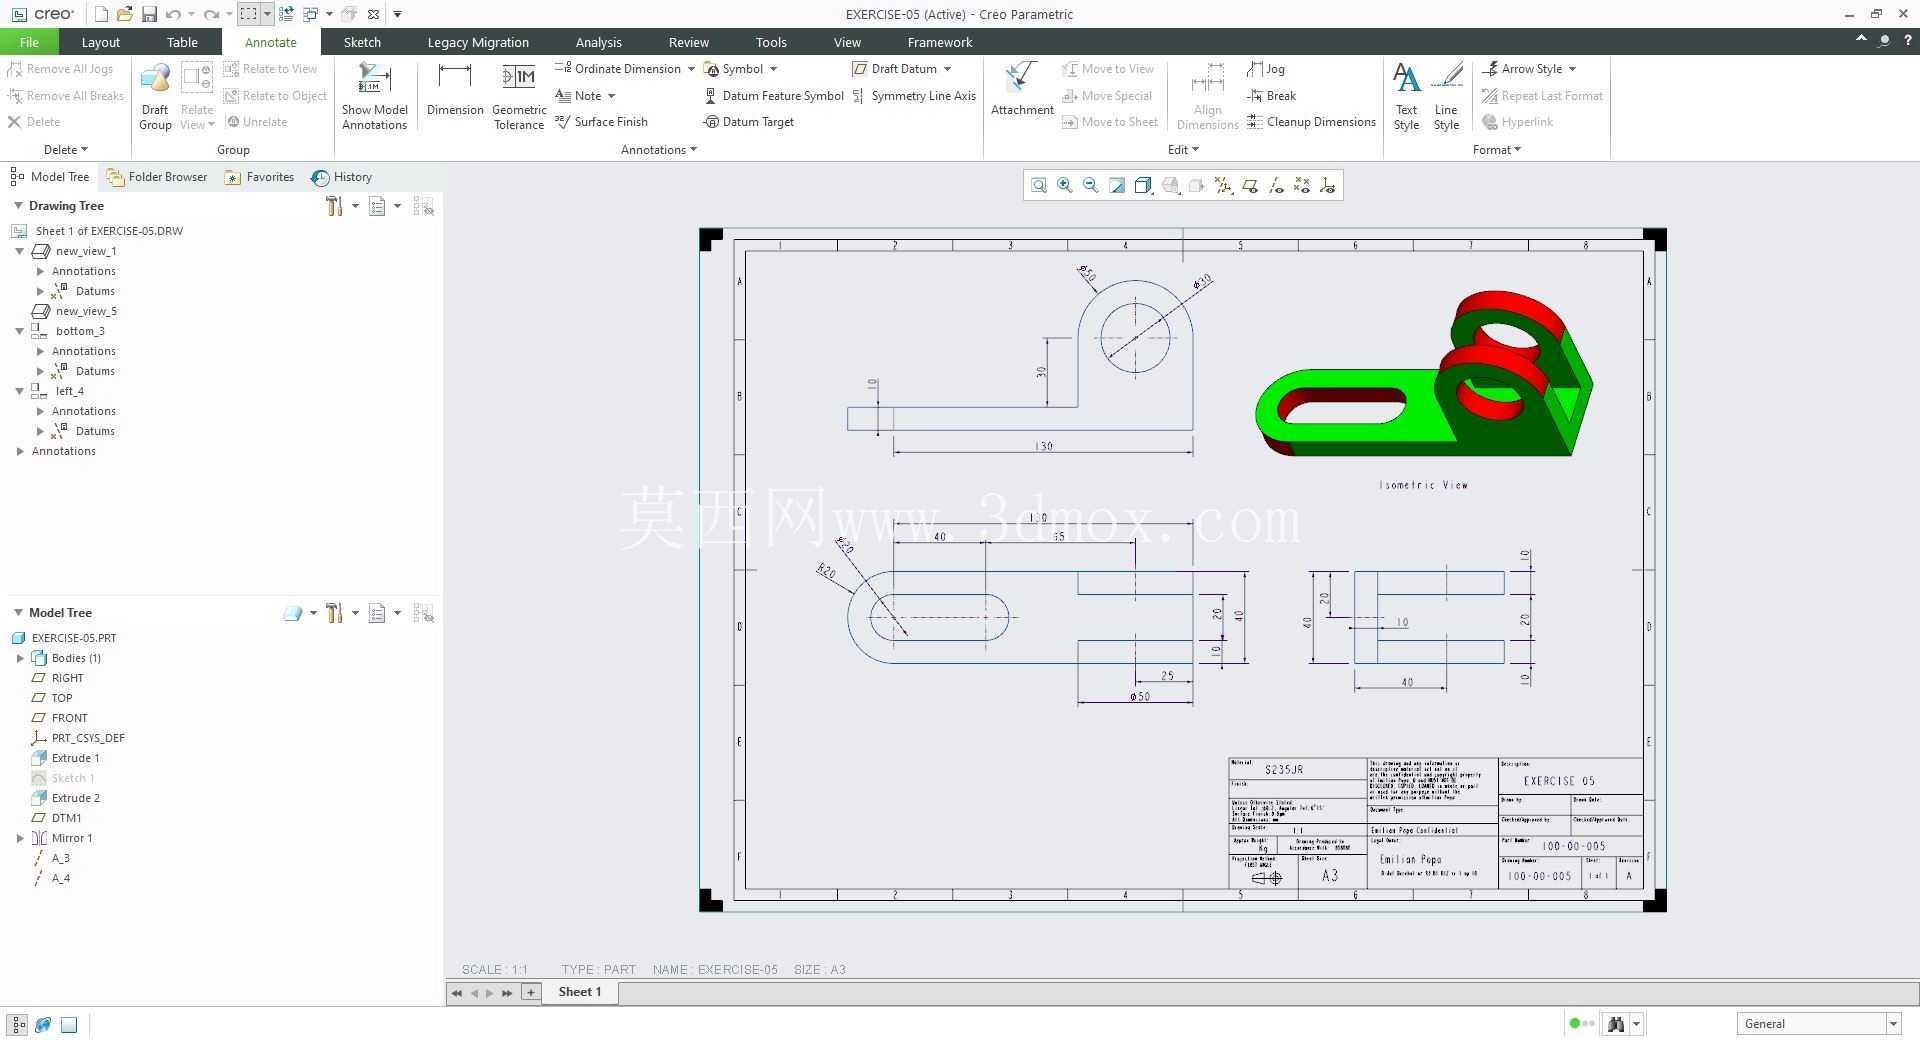1920x1040 pixels.
Task: Open the Draft Datum dropdown
Action: 947,69
